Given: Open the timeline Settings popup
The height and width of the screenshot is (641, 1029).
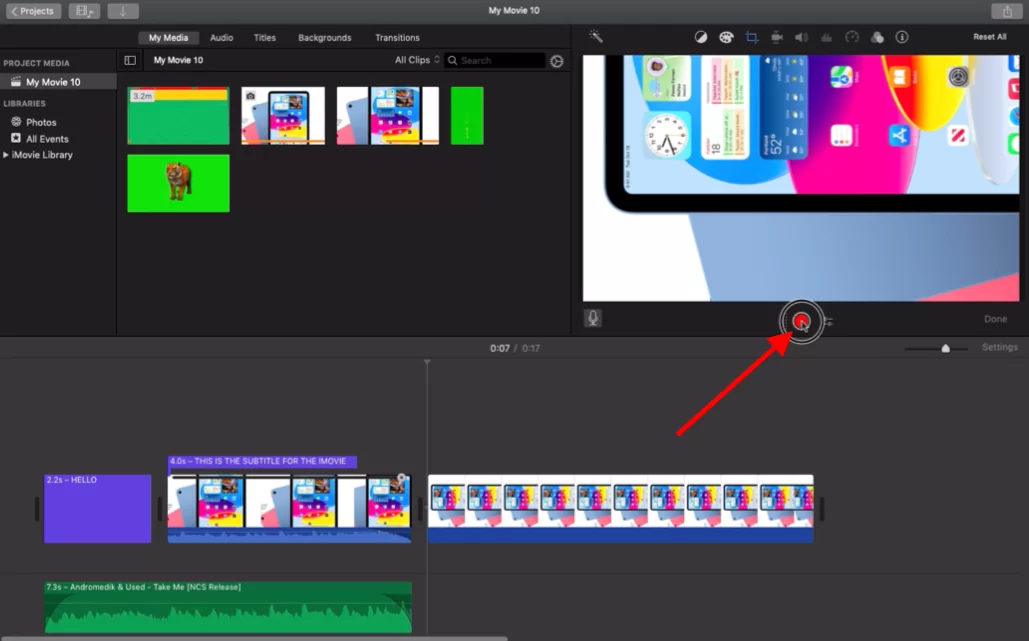Looking at the screenshot, I should 999,347.
